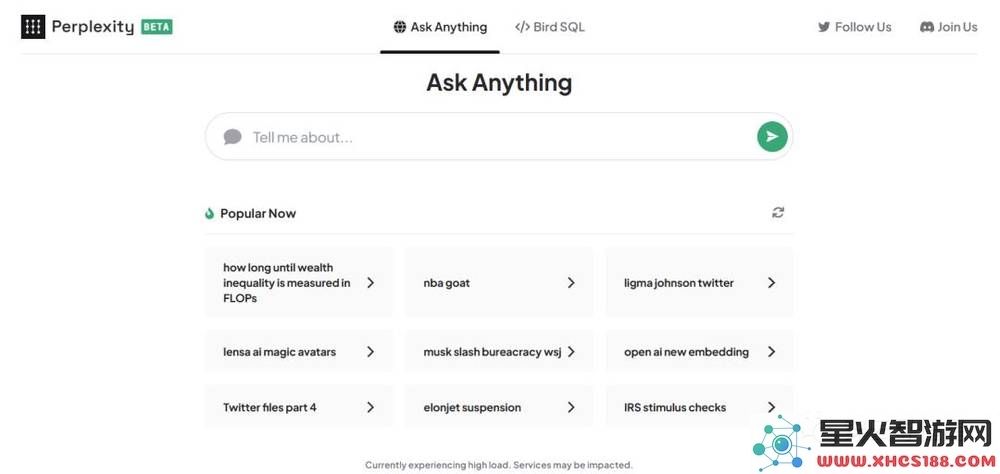
Task: Refresh the Popular Now list
Action: [x=777, y=212]
